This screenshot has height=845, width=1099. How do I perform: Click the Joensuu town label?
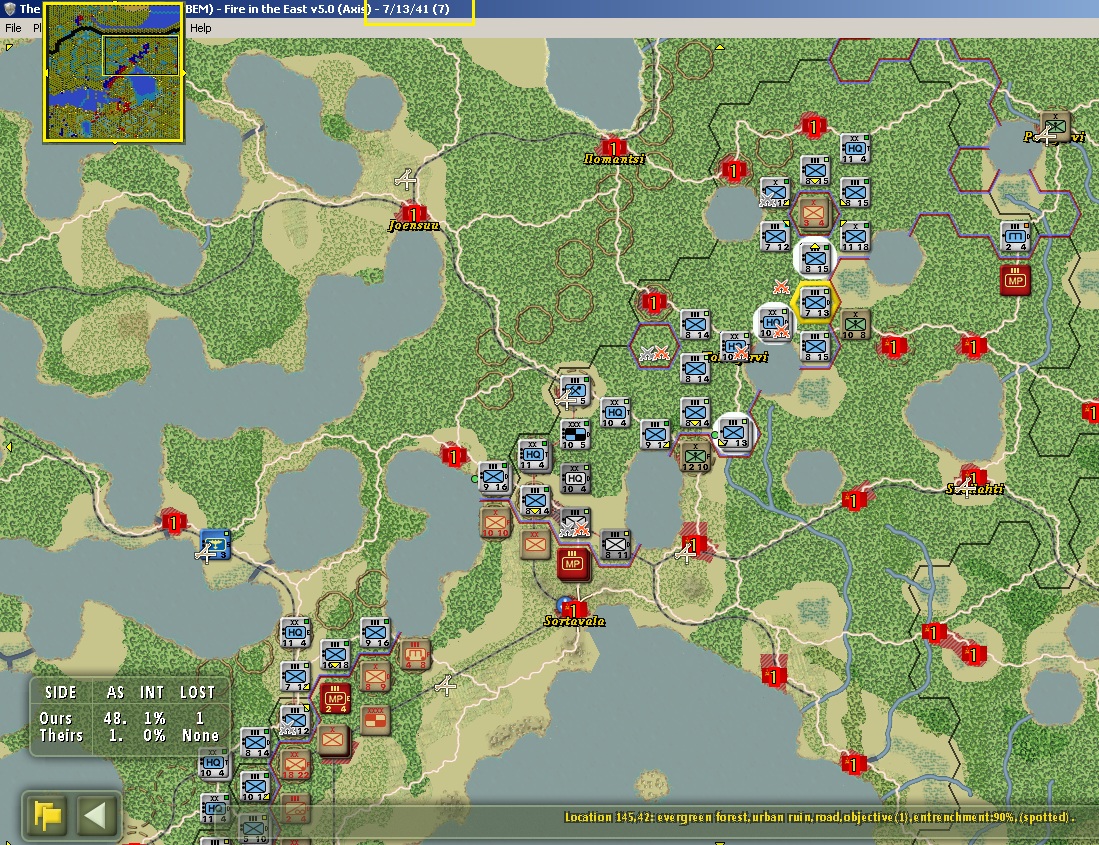pyautogui.click(x=414, y=226)
